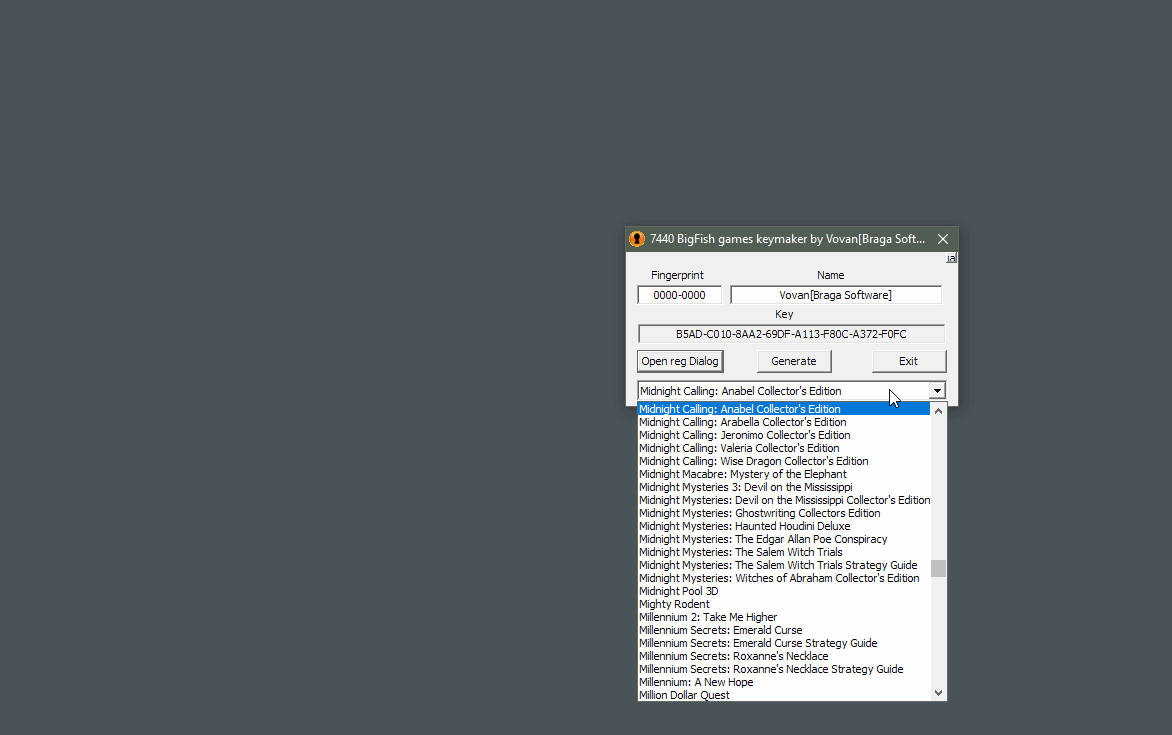Click the dropdown list scrollbar thumb
Image resolution: width=1172 pixels, height=735 pixels.
click(x=938, y=568)
